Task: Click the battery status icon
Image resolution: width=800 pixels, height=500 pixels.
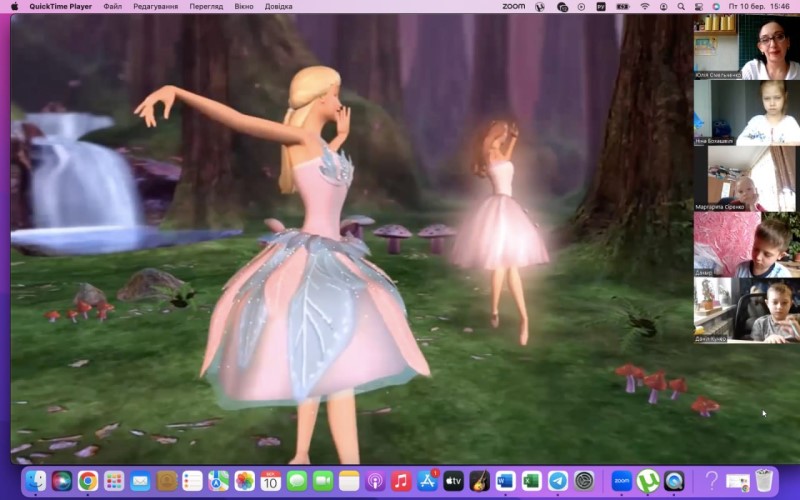Action: (x=623, y=7)
